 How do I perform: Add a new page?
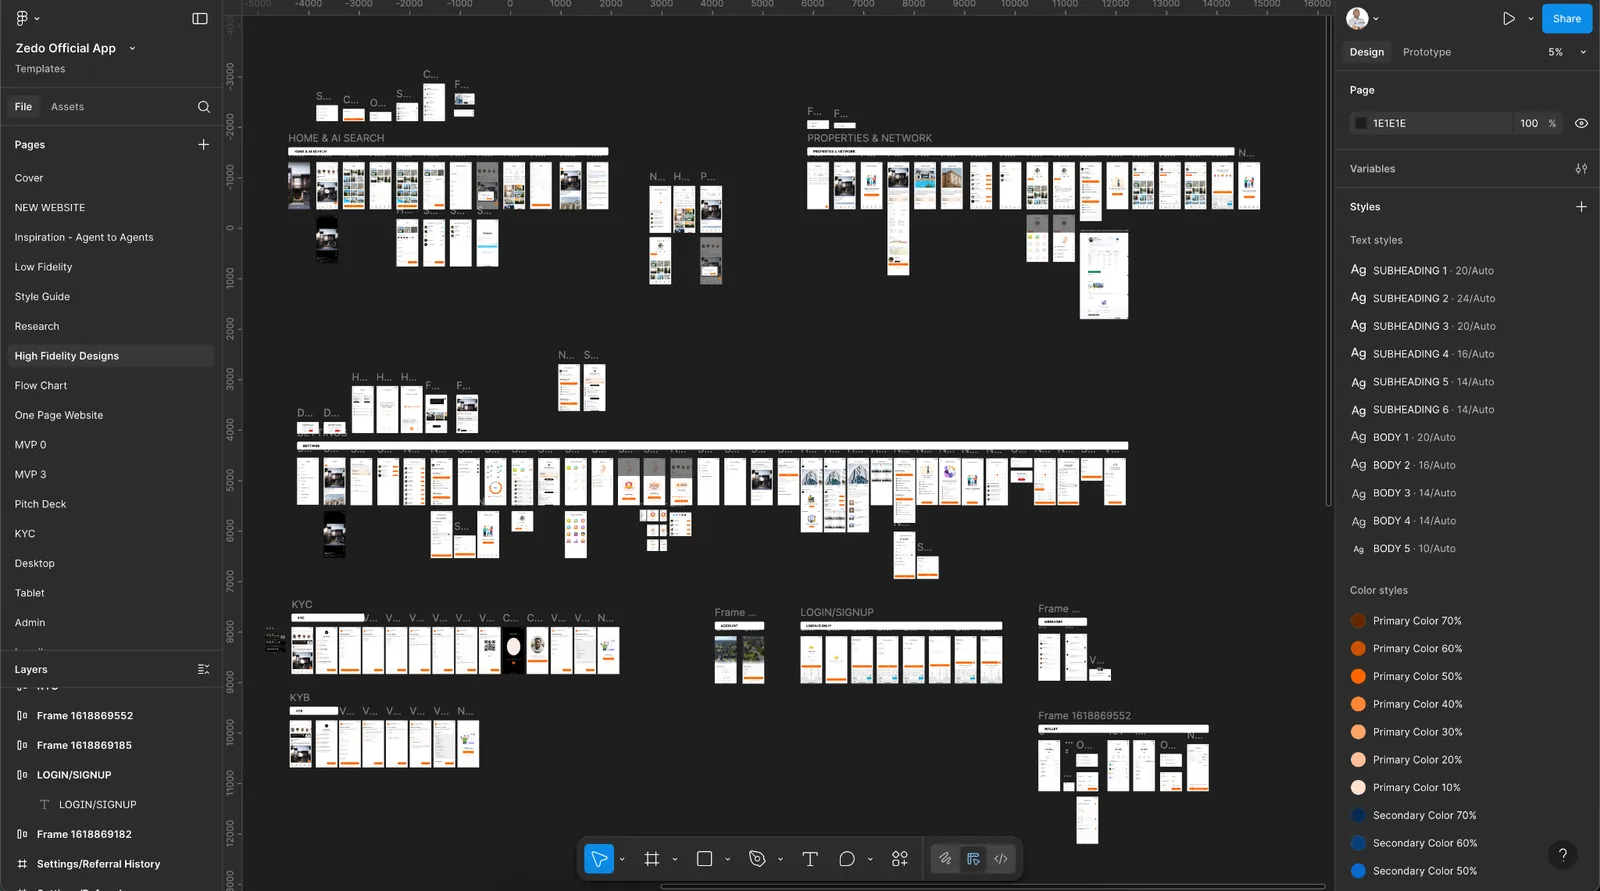[204, 145]
